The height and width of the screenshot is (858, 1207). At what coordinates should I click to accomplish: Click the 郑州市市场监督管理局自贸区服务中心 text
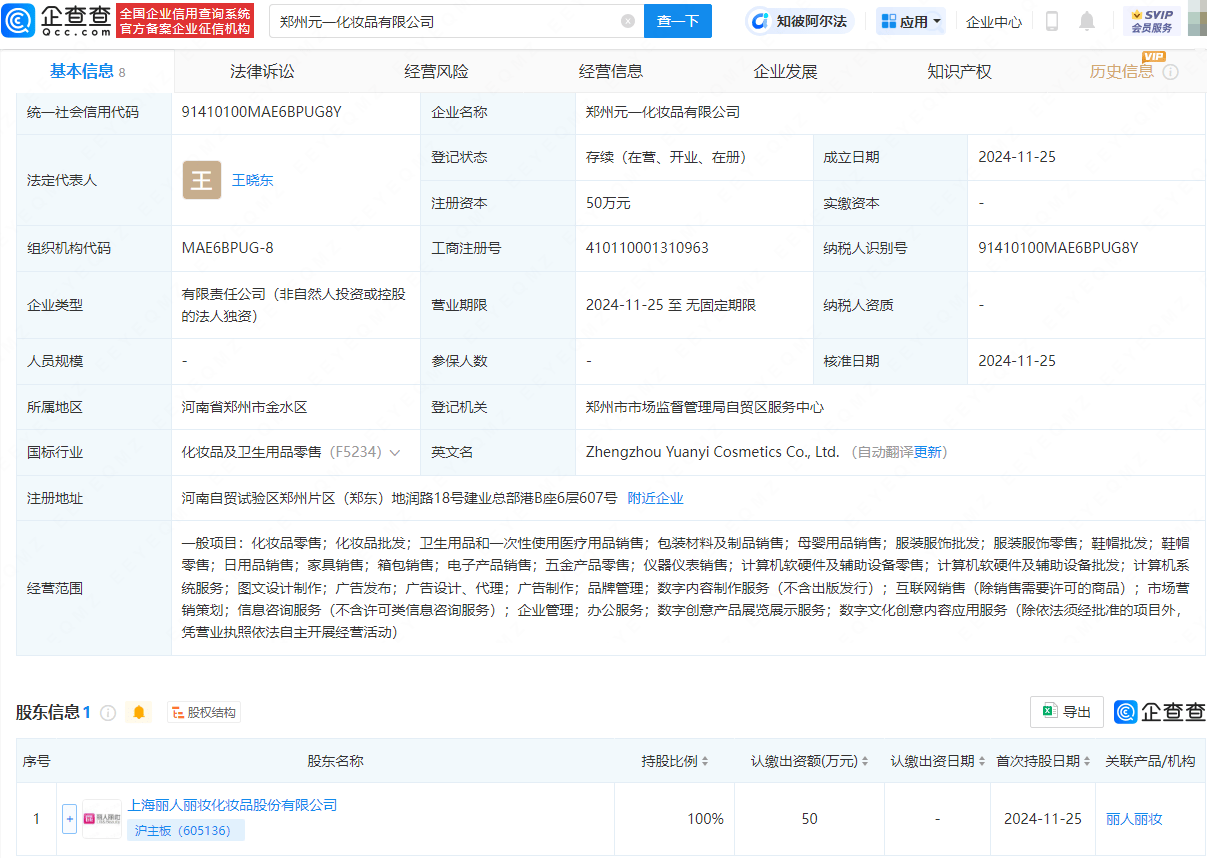pos(705,407)
